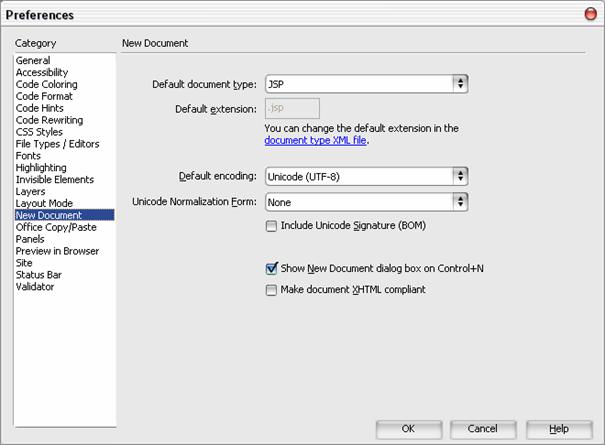Uncheck Show New Document dialog box option
The height and width of the screenshot is (445, 605).
click(271, 269)
